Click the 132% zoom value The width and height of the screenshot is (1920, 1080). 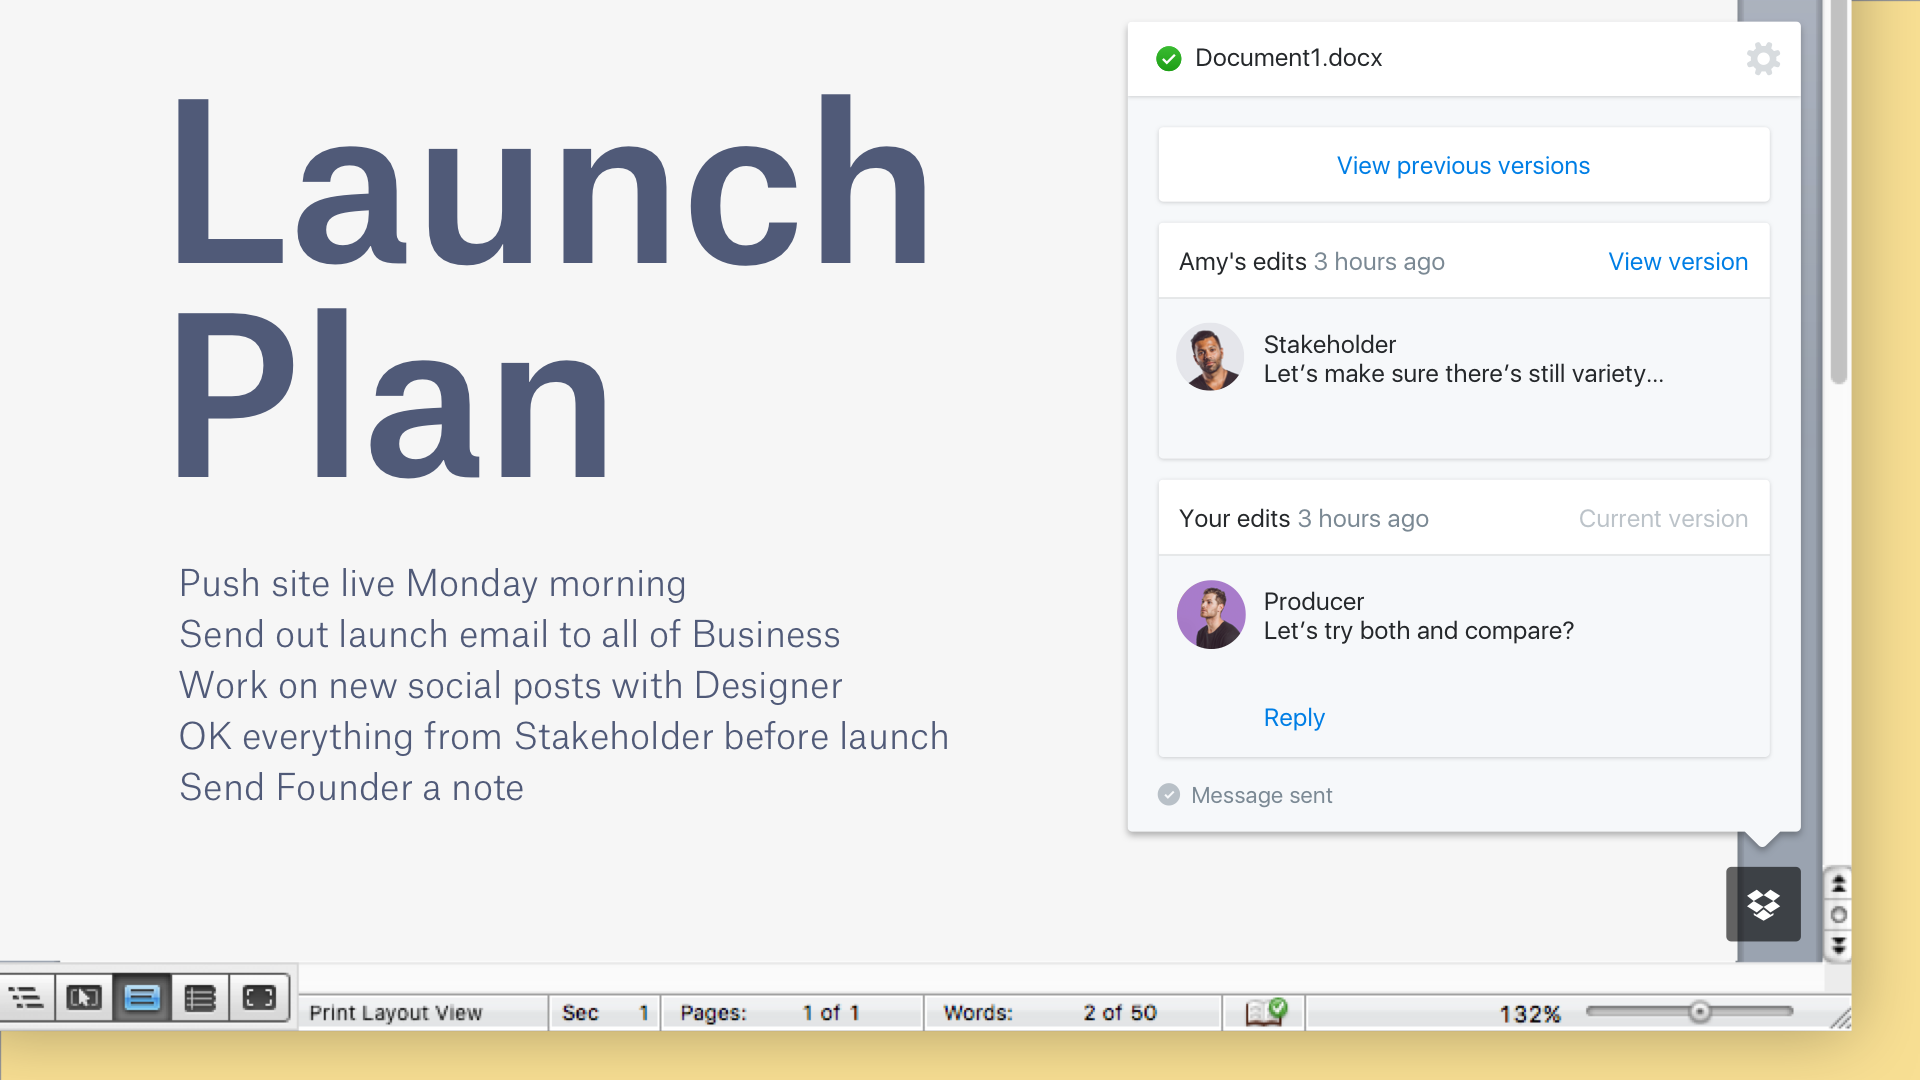click(1529, 1014)
